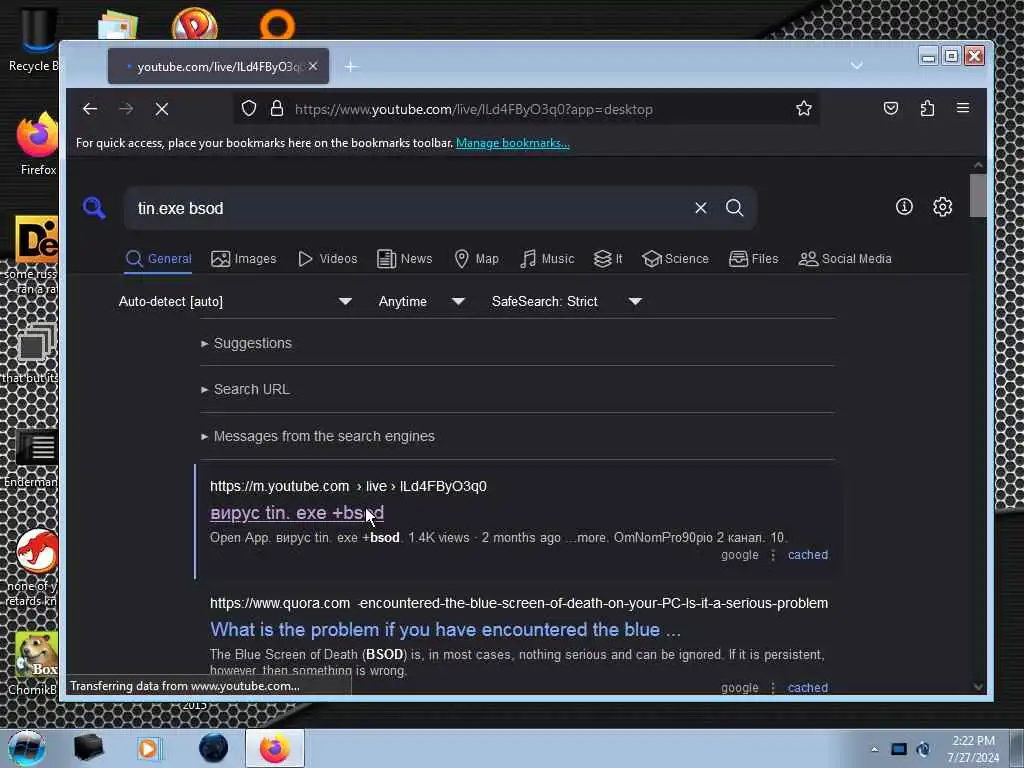Close the youtube.com tab
This screenshot has width=1024, height=768.
pyautogui.click(x=313, y=66)
